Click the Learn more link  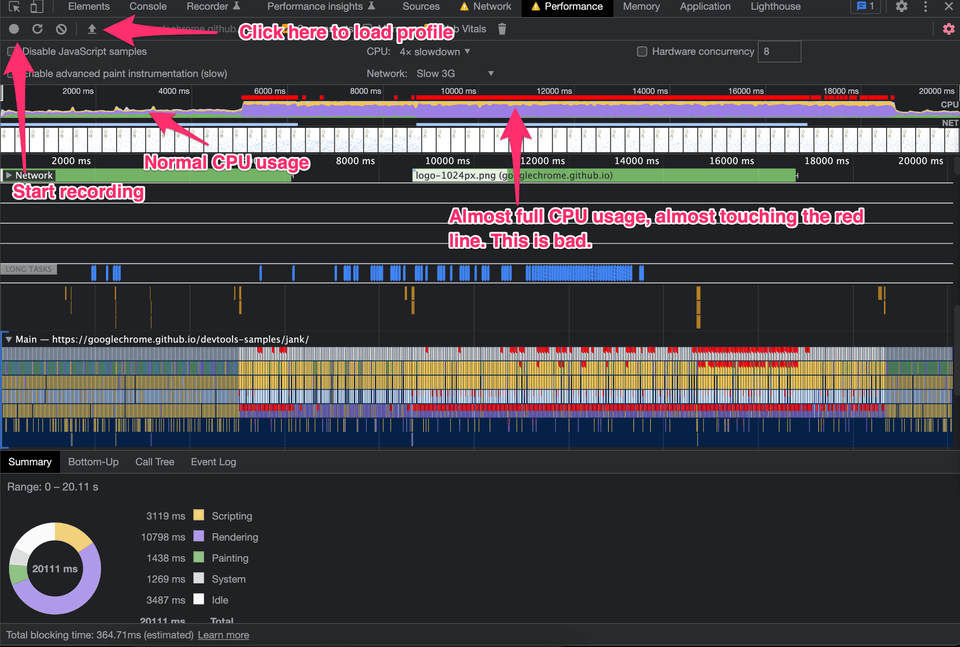click(x=223, y=635)
